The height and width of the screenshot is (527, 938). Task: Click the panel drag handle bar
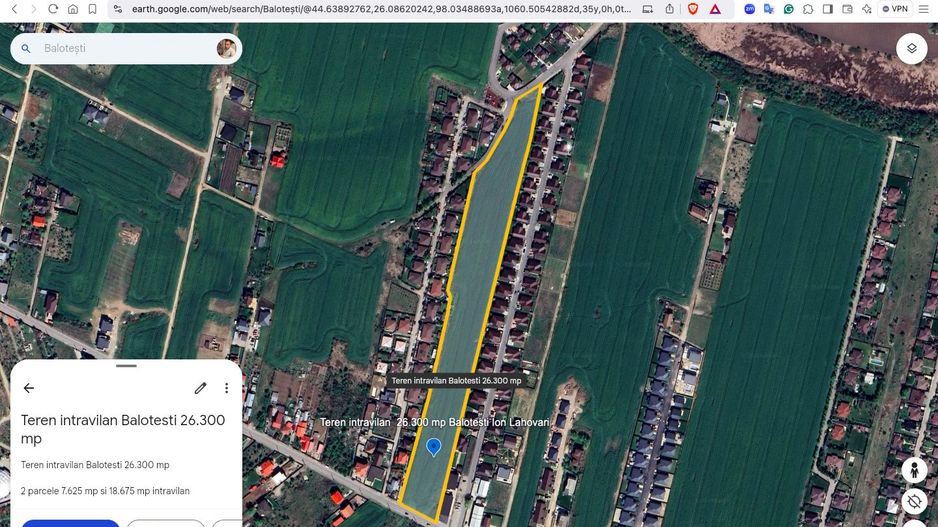click(x=126, y=365)
